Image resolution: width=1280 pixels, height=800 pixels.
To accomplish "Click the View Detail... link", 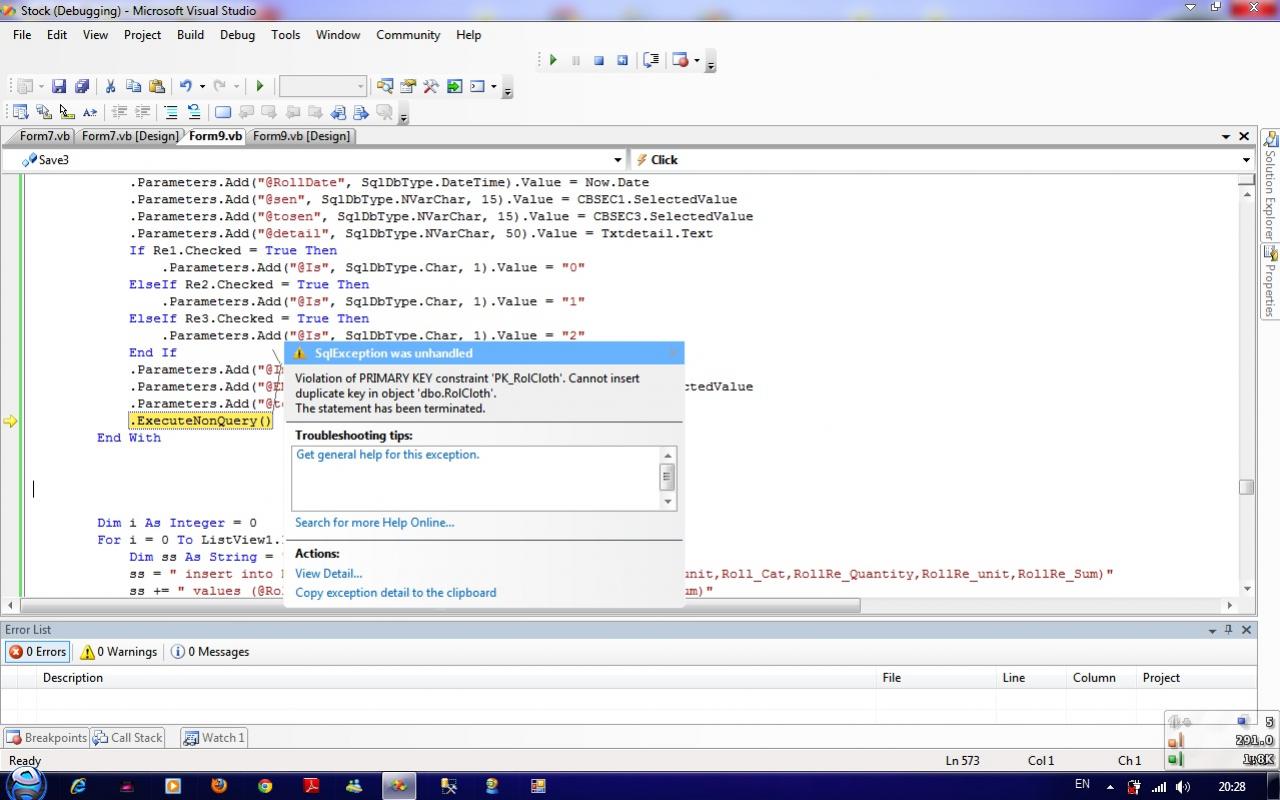I will coord(328,574).
